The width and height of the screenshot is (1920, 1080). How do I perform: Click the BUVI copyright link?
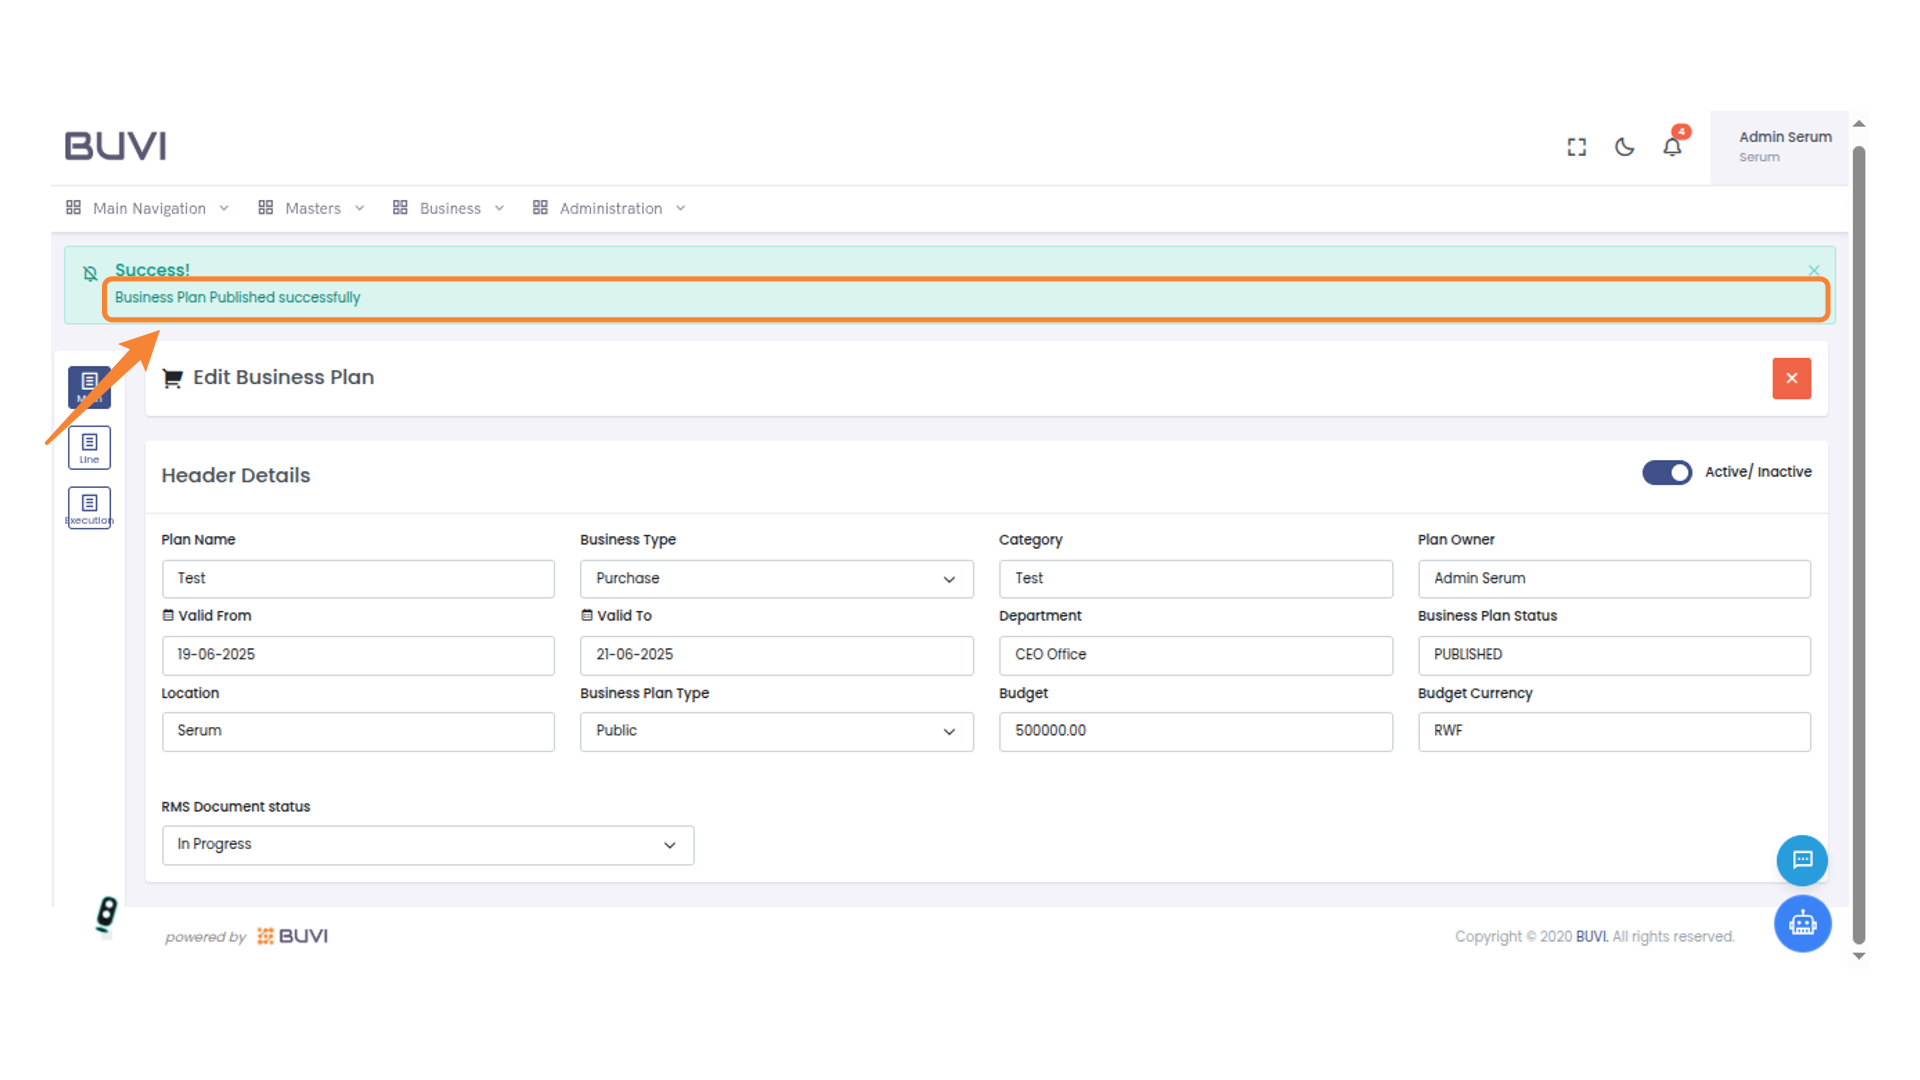pyautogui.click(x=1591, y=936)
